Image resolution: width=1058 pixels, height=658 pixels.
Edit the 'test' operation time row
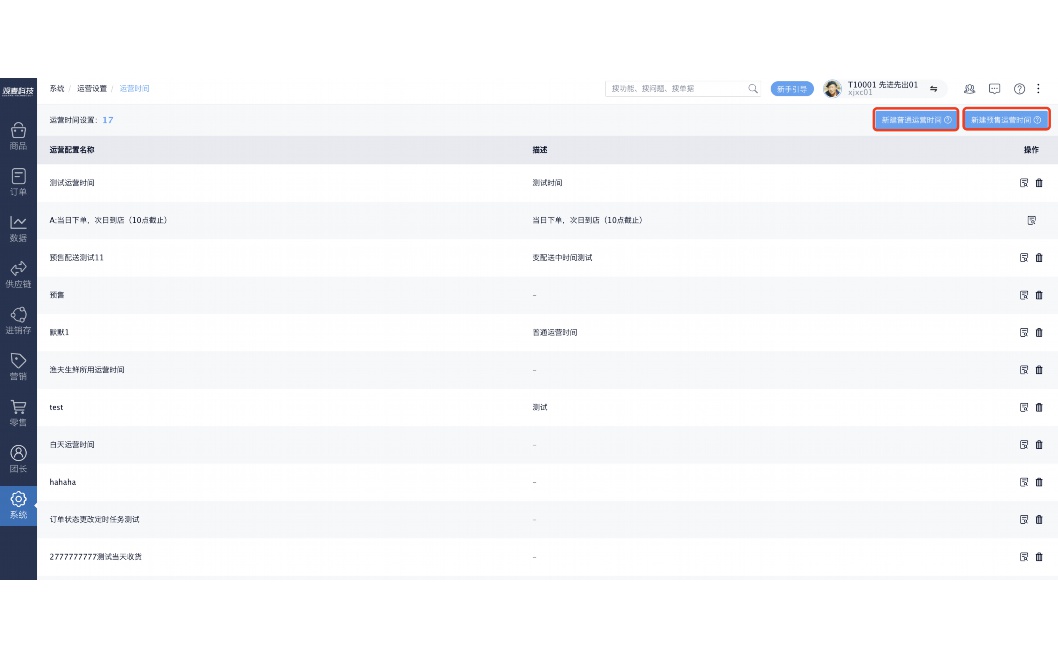1024,407
